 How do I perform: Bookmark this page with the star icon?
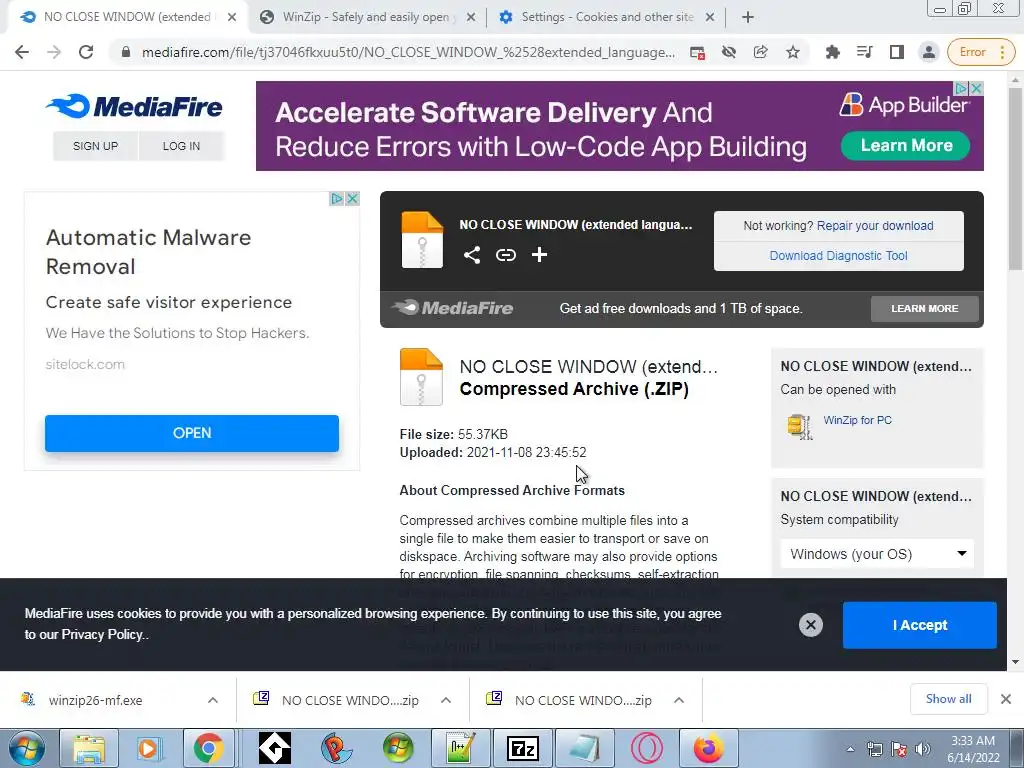click(793, 52)
